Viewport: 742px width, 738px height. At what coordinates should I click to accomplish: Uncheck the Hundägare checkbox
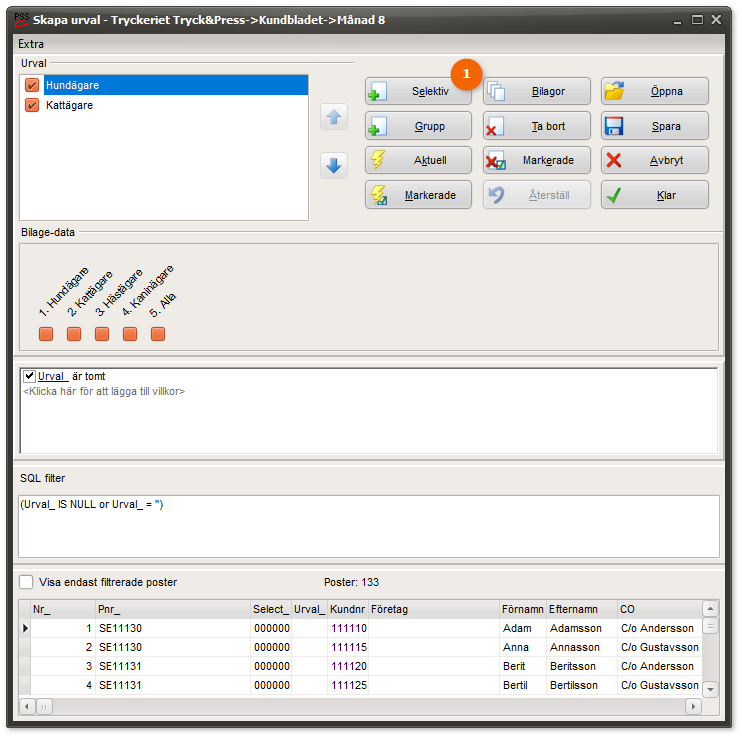[32, 85]
